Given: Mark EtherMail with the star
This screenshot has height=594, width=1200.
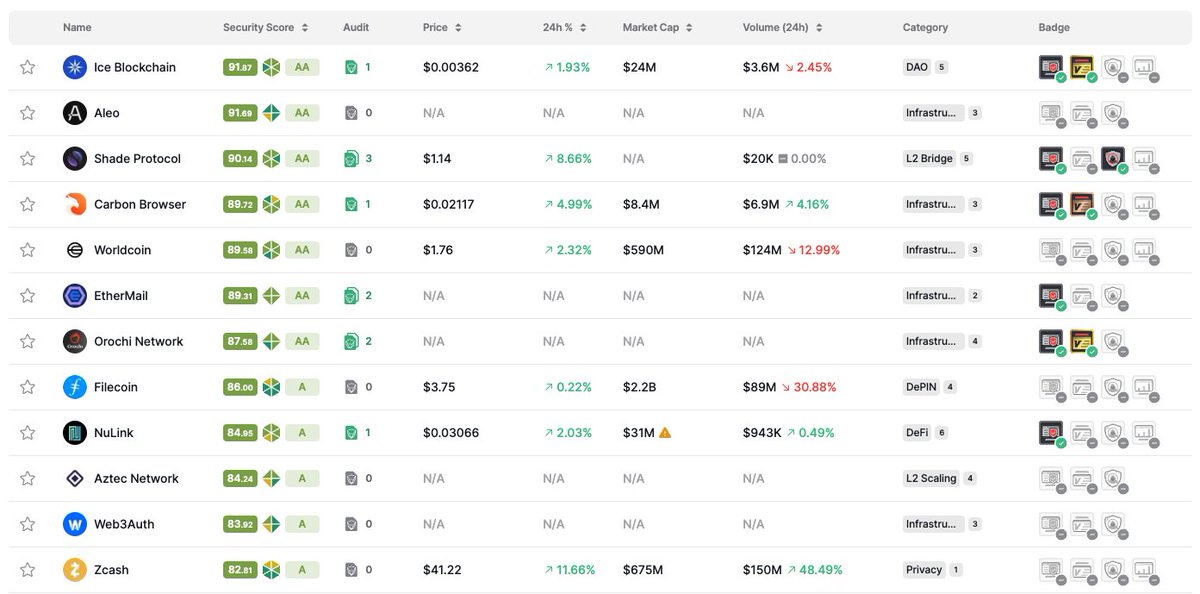Looking at the screenshot, I should 28,296.
